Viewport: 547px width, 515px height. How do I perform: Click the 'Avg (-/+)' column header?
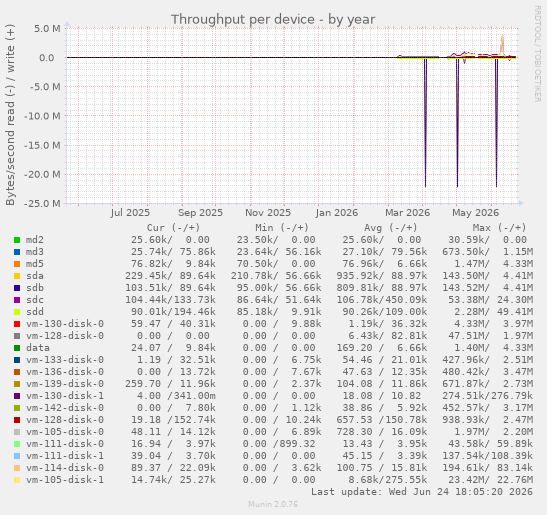(391, 228)
